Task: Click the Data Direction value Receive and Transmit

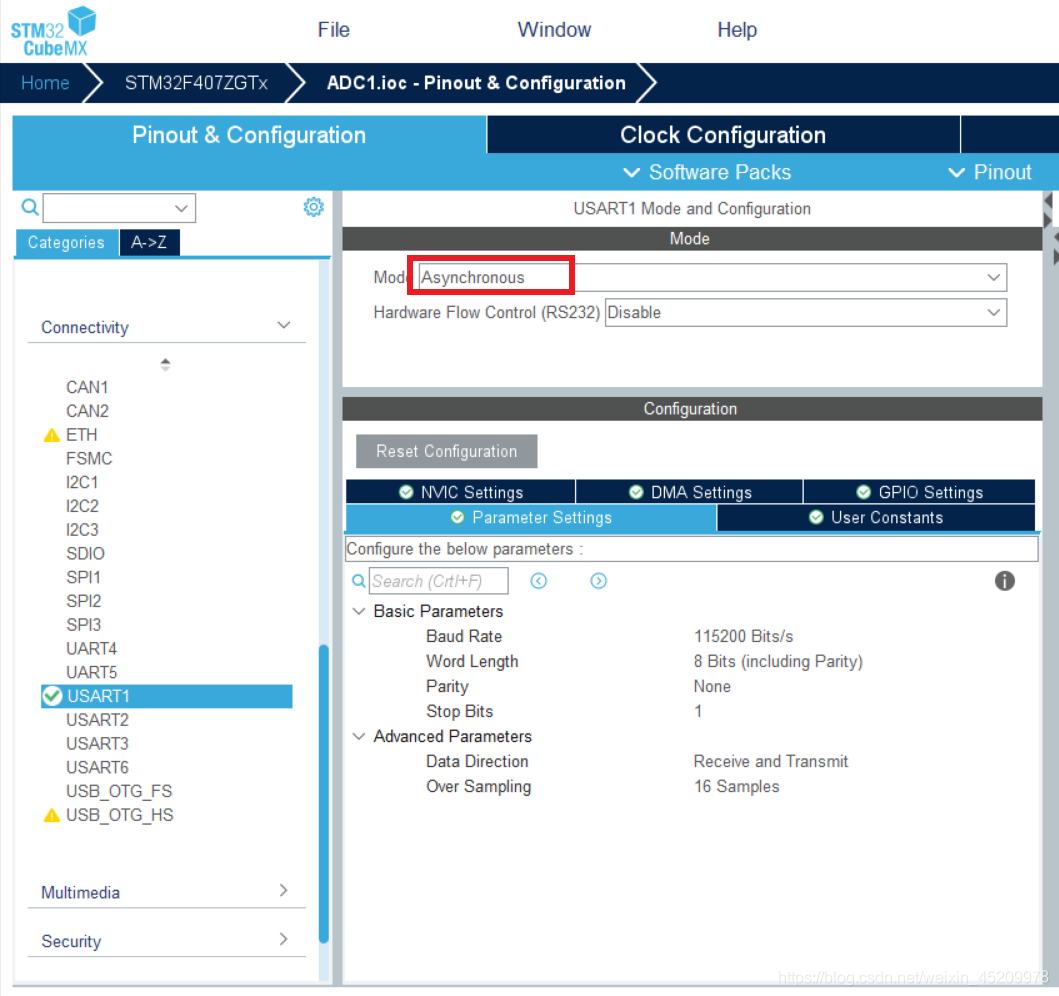Action: pyautogui.click(x=771, y=761)
